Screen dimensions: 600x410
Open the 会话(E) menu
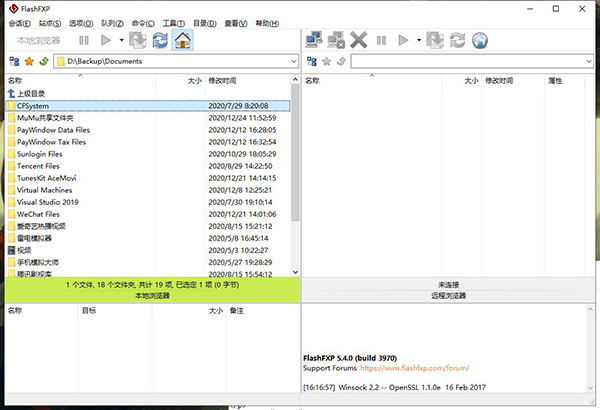click(20, 23)
